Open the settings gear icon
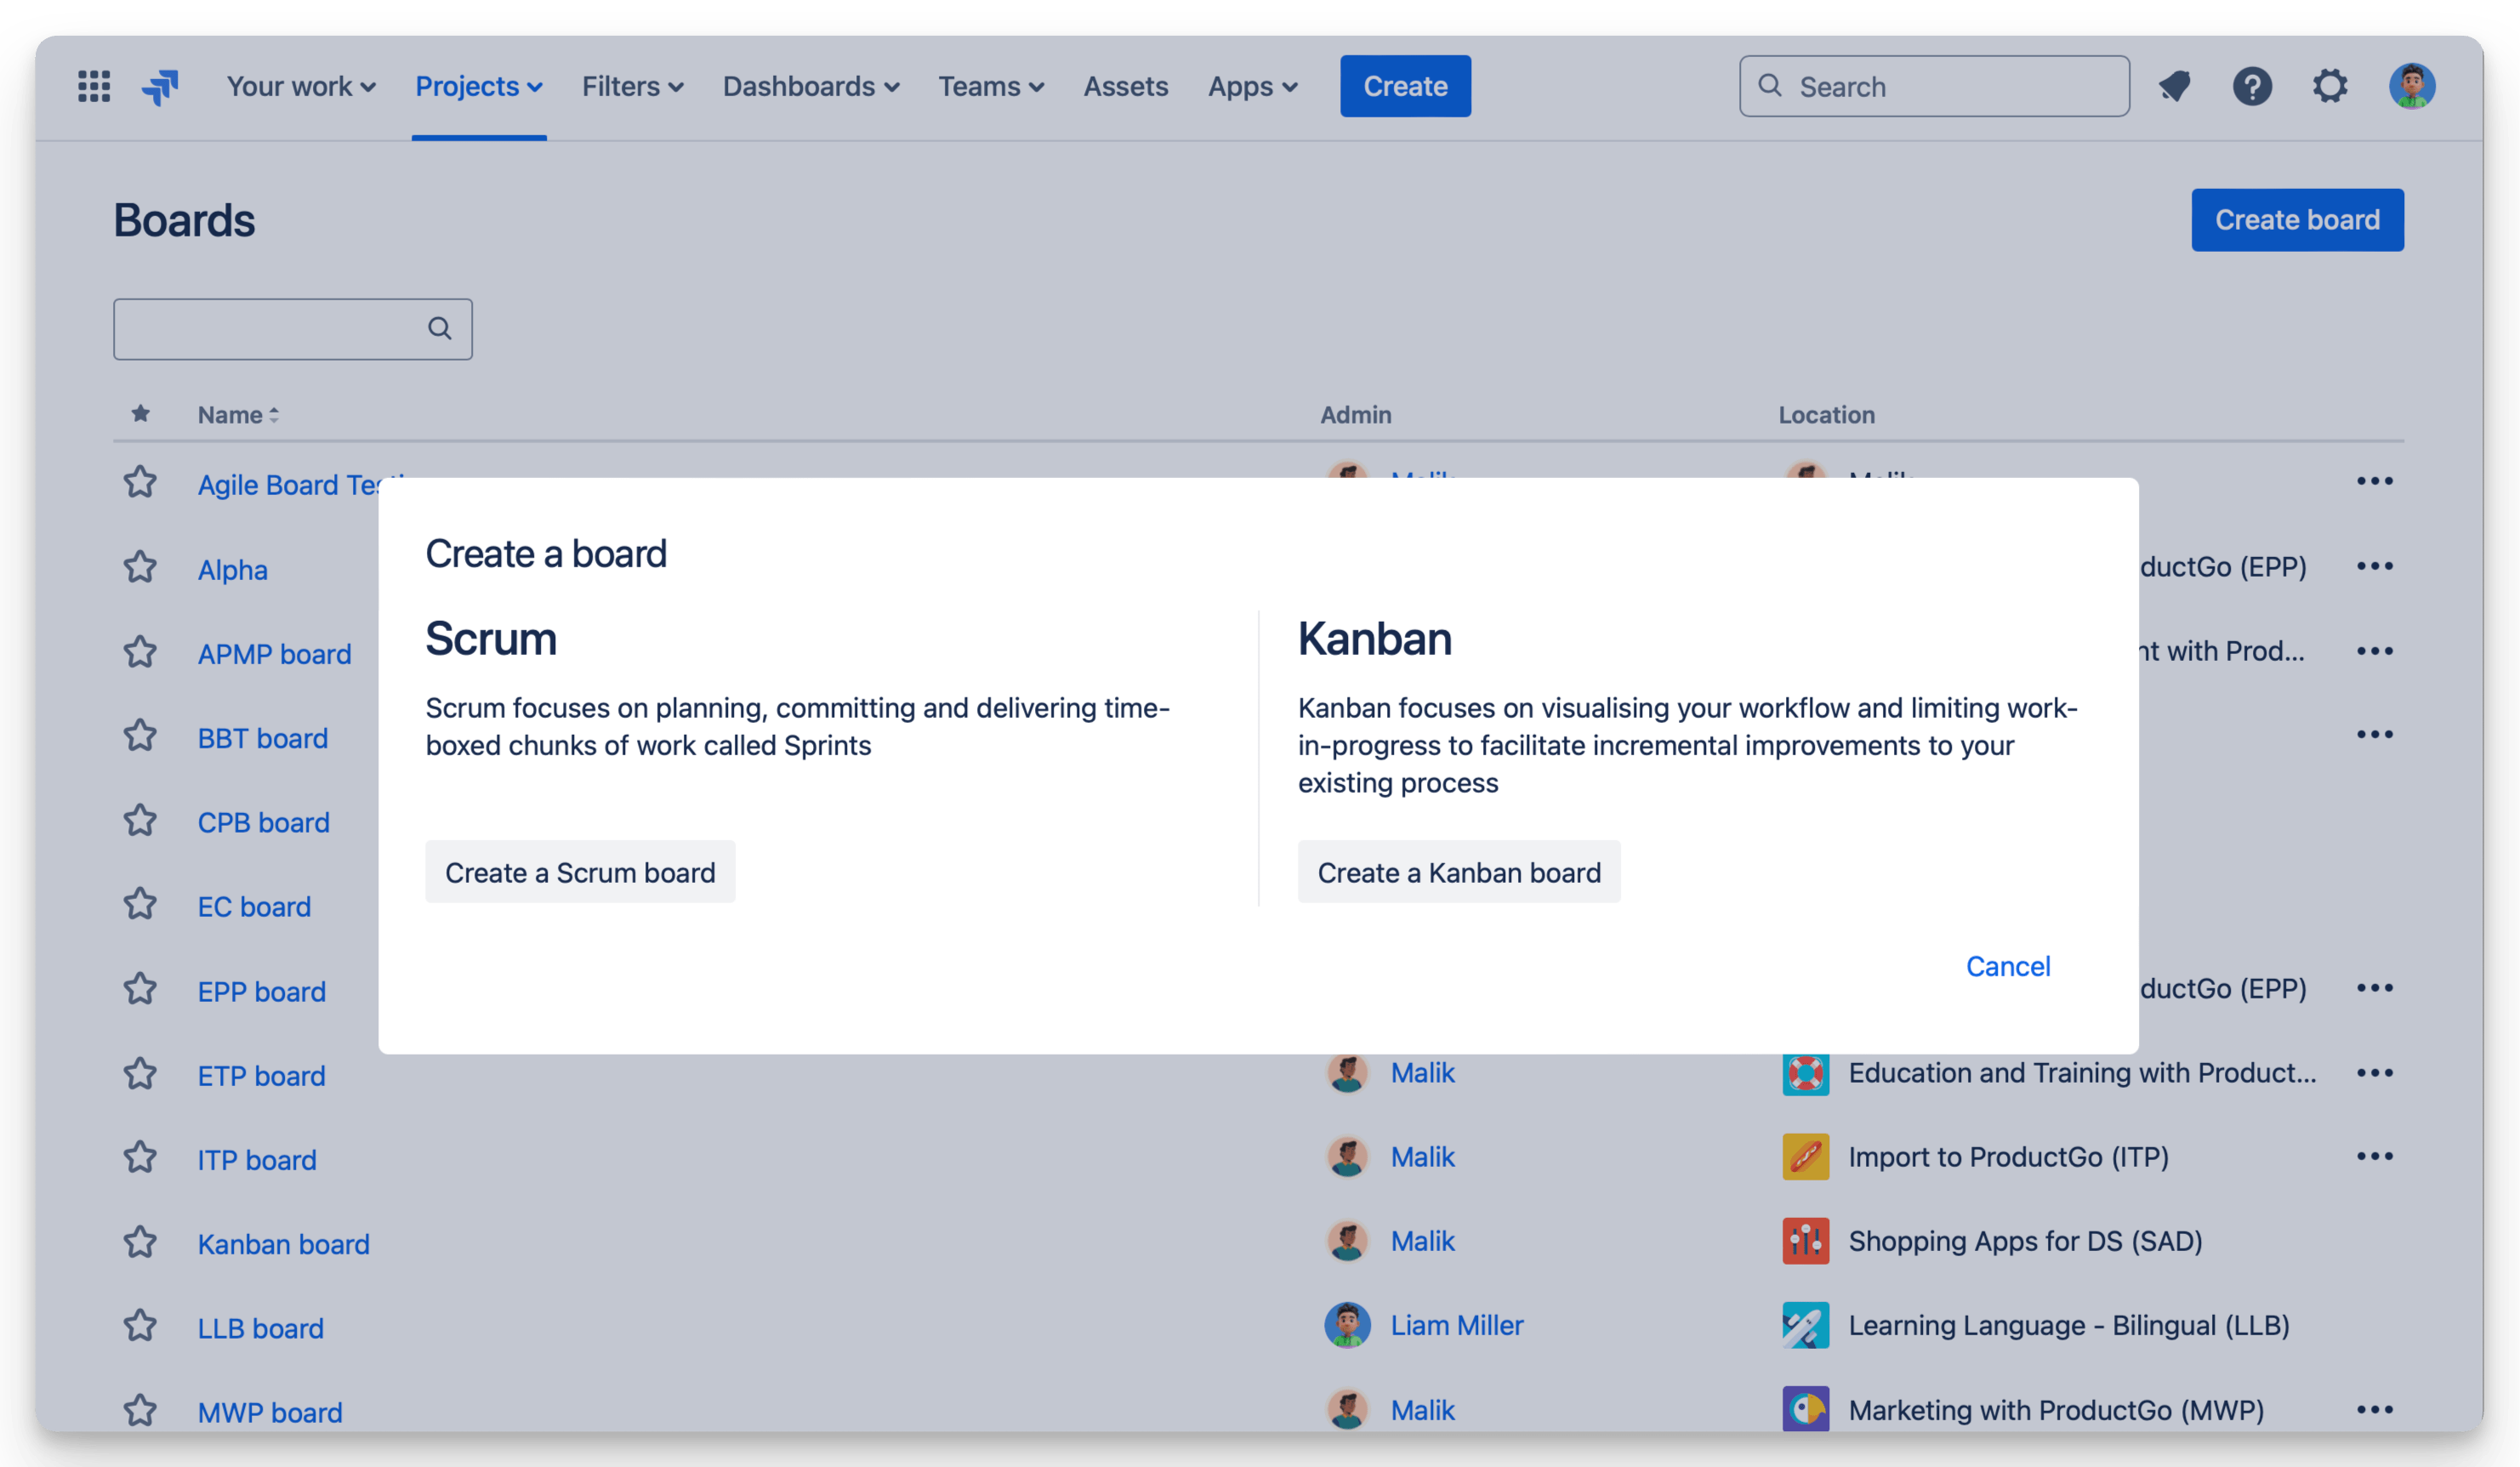 pyautogui.click(x=2331, y=86)
